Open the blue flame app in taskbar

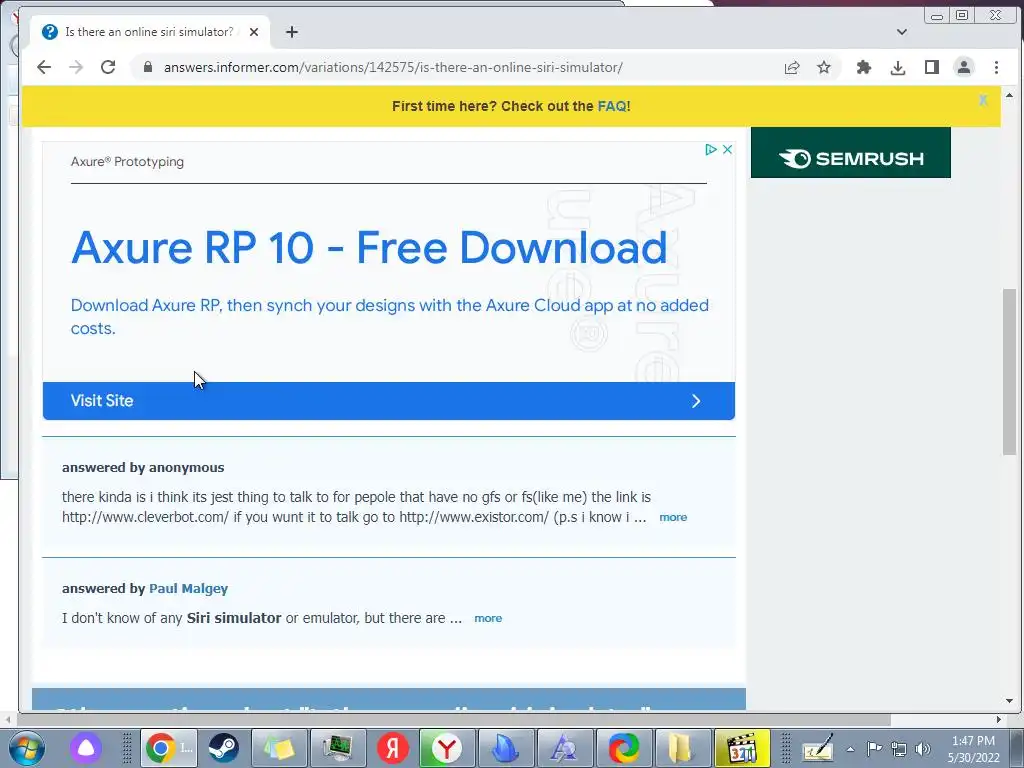(505, 748)
